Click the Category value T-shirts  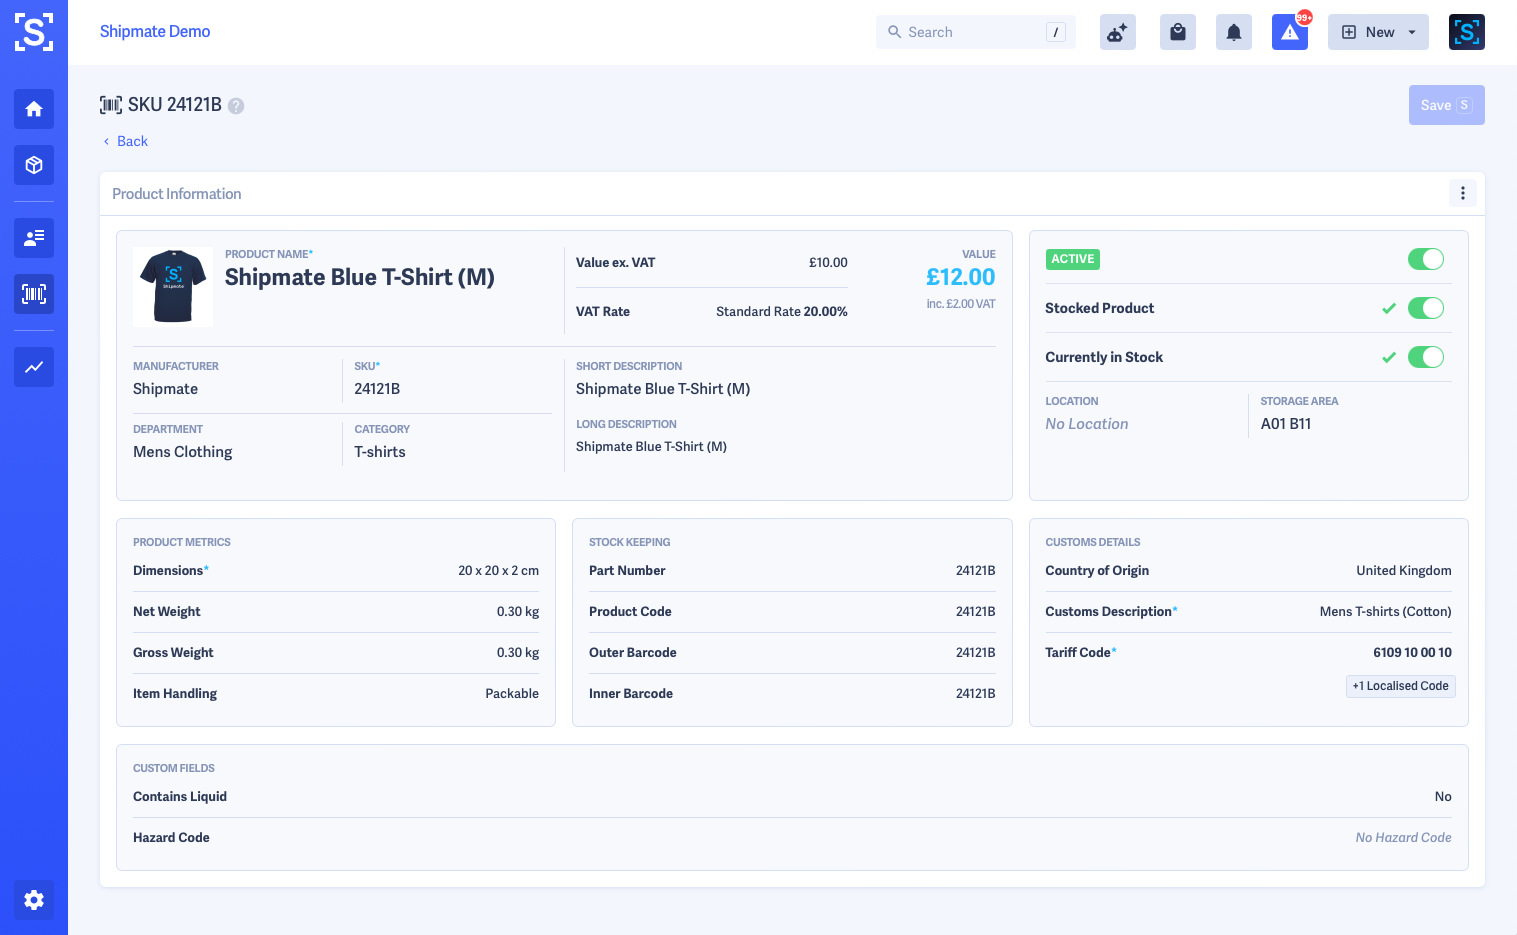(x=380, y=452)
